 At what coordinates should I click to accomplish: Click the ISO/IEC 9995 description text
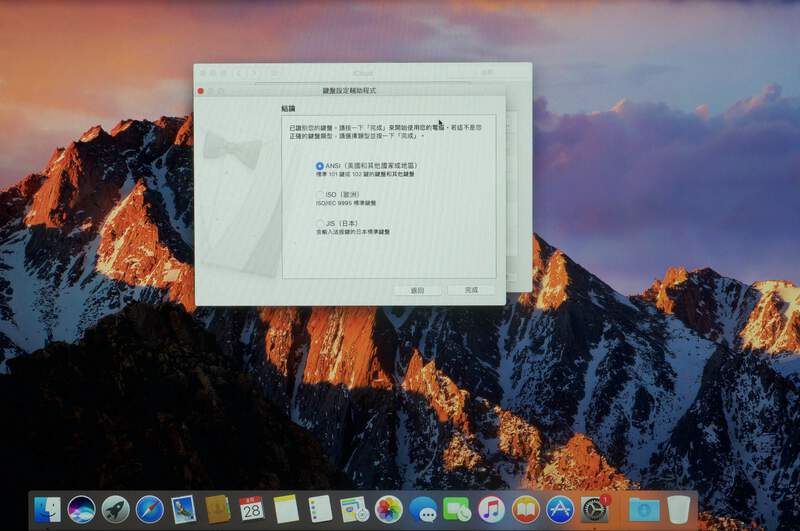346,203
